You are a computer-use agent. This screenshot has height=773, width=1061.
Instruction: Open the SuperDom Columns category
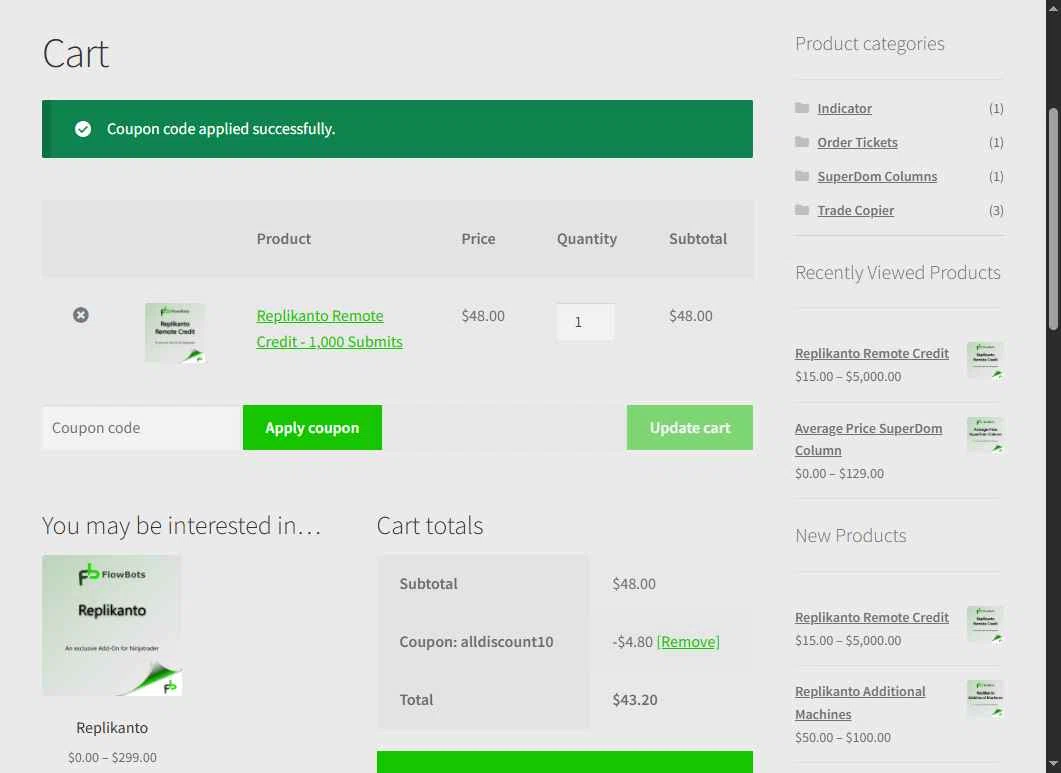[877, 176]
